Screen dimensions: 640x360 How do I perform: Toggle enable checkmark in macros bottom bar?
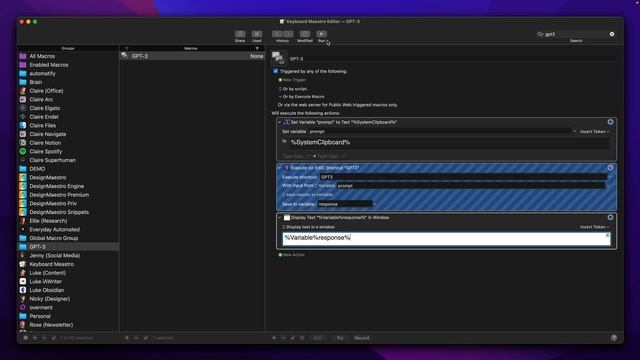pos(146,338)
